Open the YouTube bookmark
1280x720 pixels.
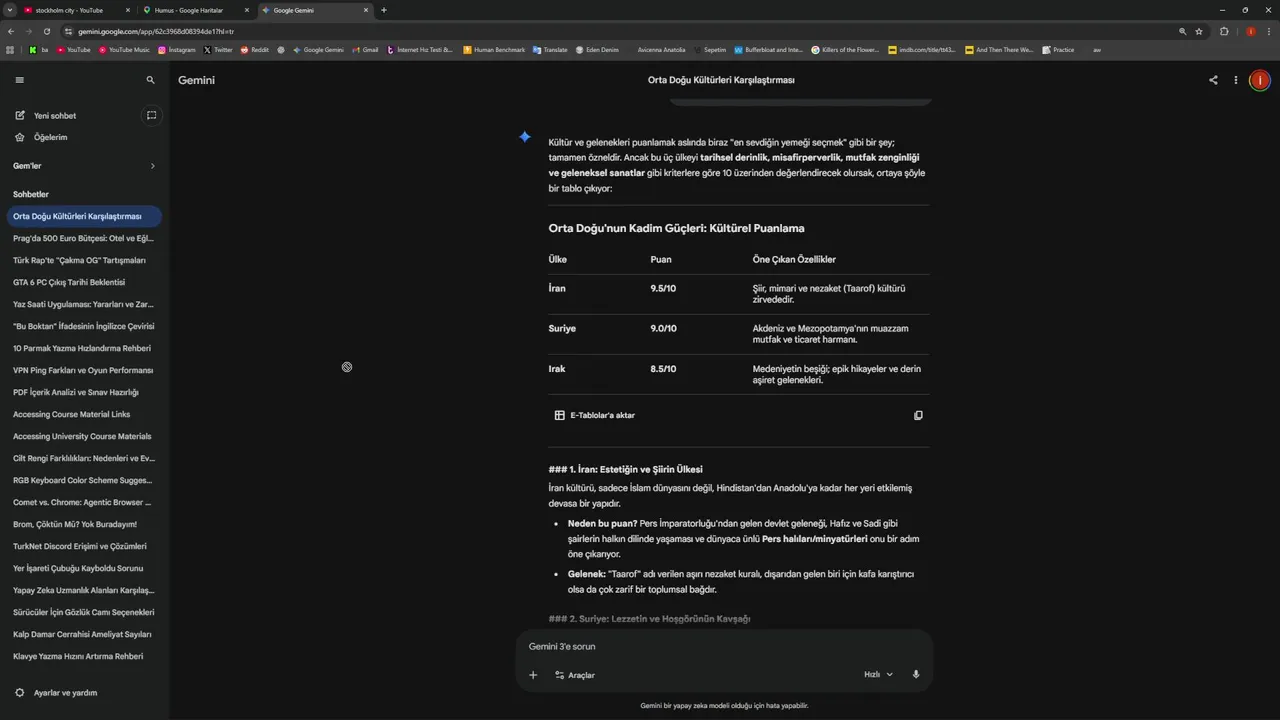pyautogui.click(x=74, y=49)
